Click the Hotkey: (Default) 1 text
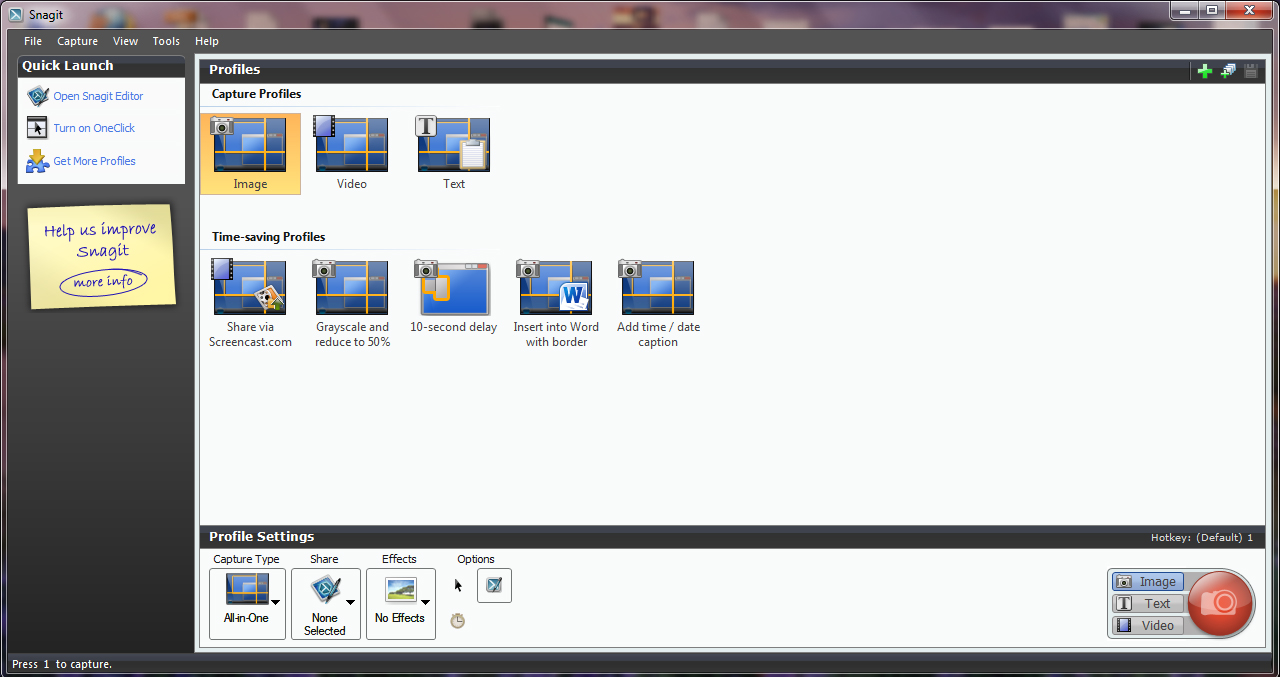 point(1202,538)
